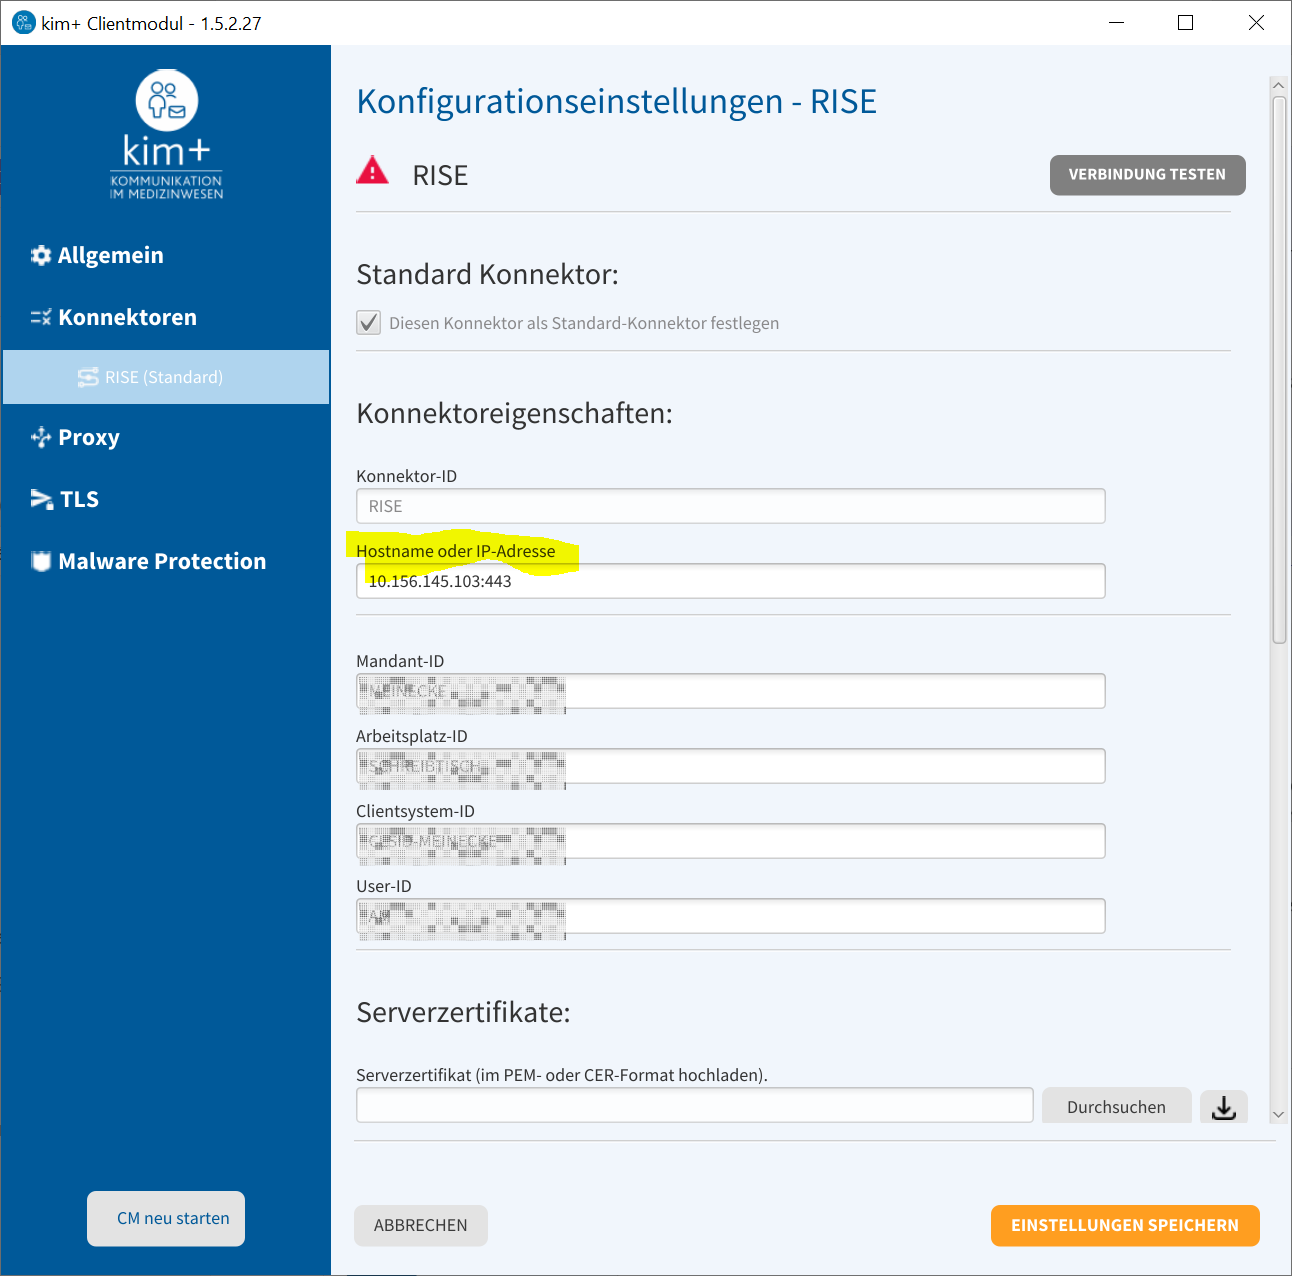Click the CM neu starten button
Screen dimensions: 1292x1276
click(166, 1219)
